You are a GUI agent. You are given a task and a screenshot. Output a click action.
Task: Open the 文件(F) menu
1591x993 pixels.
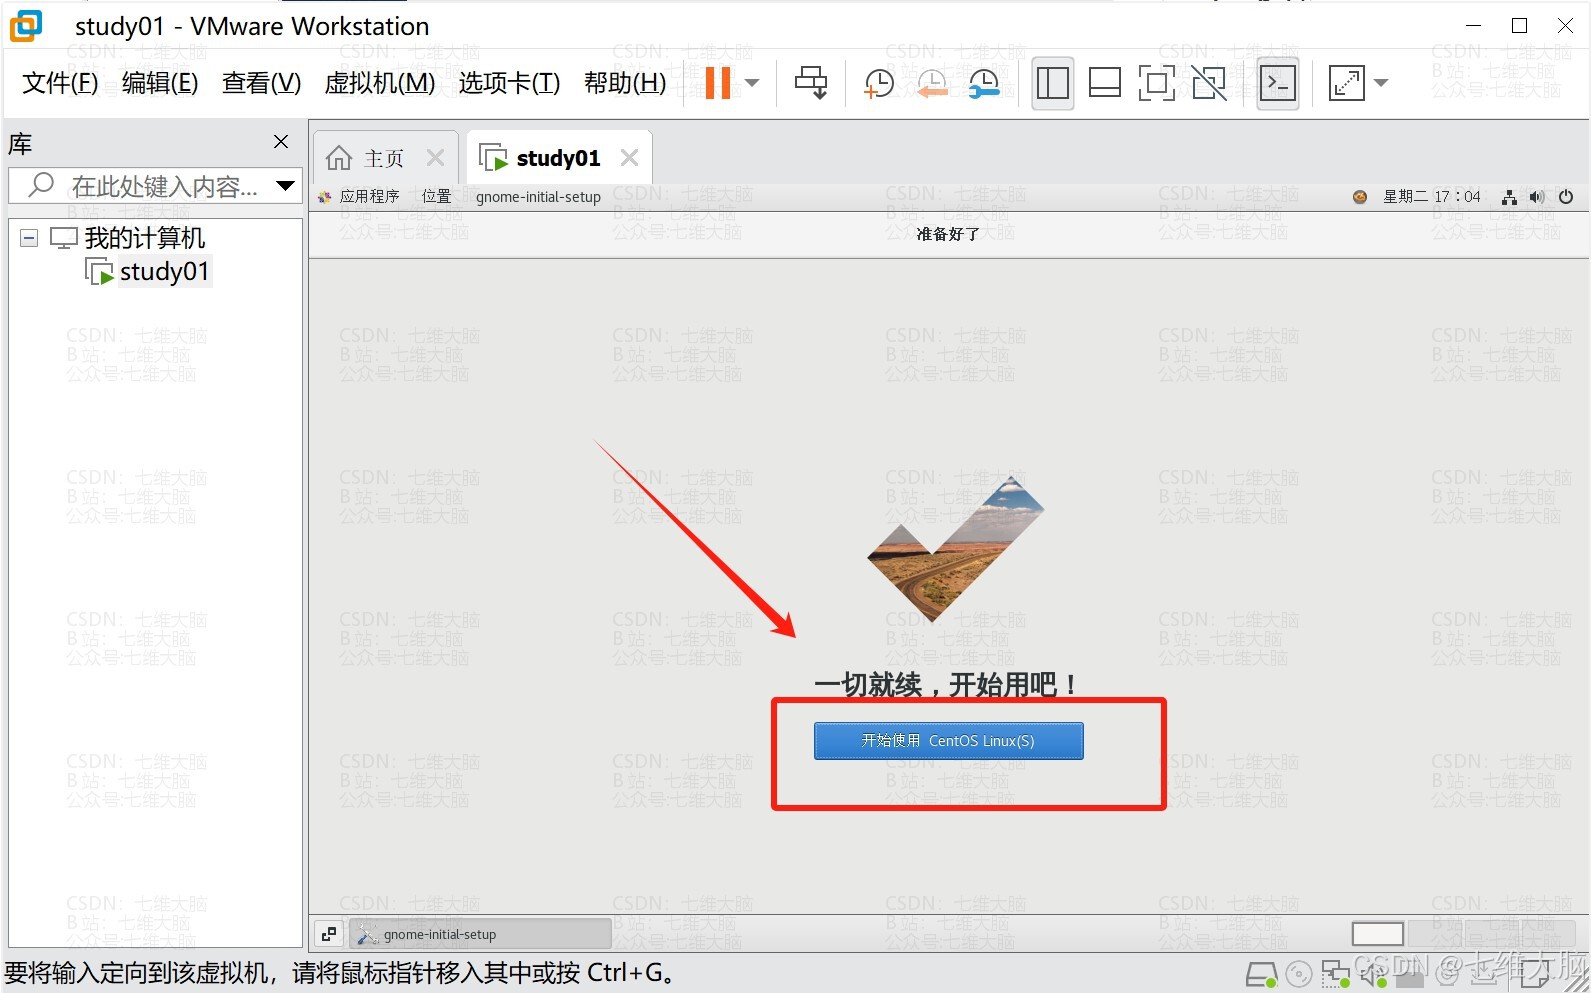pyautogui.click(x=60, y=83)
